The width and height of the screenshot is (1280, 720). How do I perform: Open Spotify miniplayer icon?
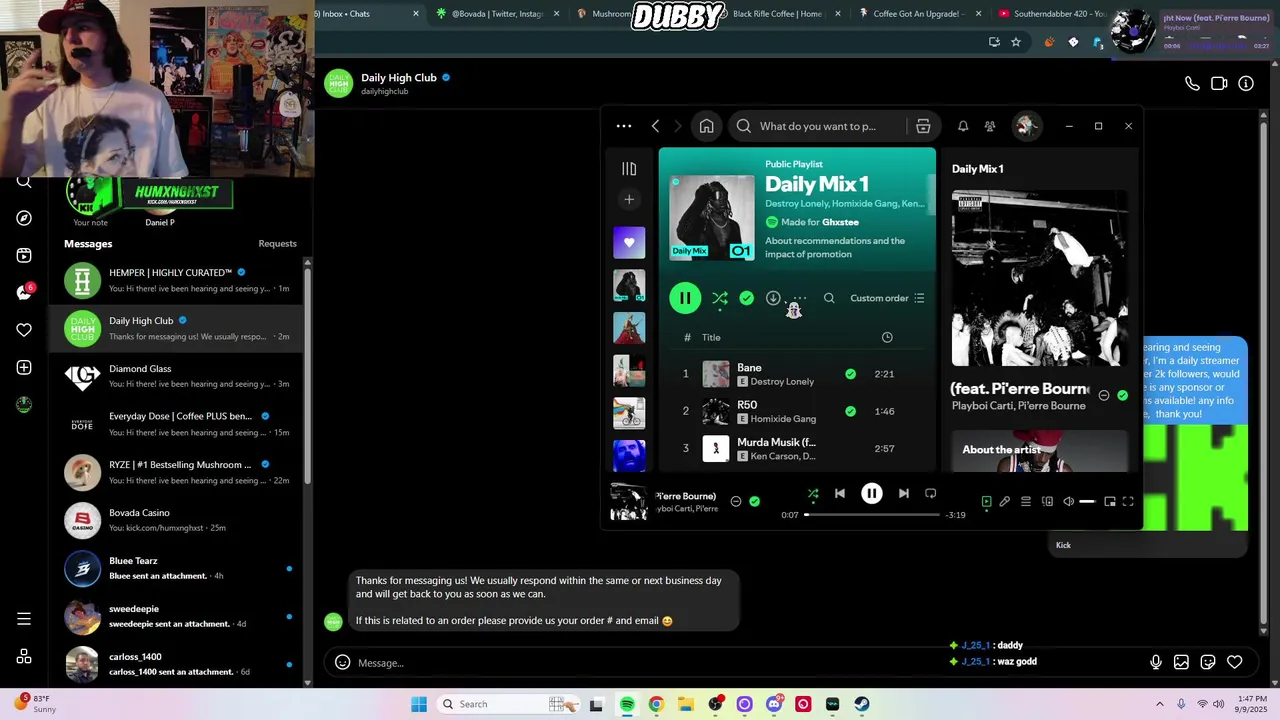[x=1110, y=502]
